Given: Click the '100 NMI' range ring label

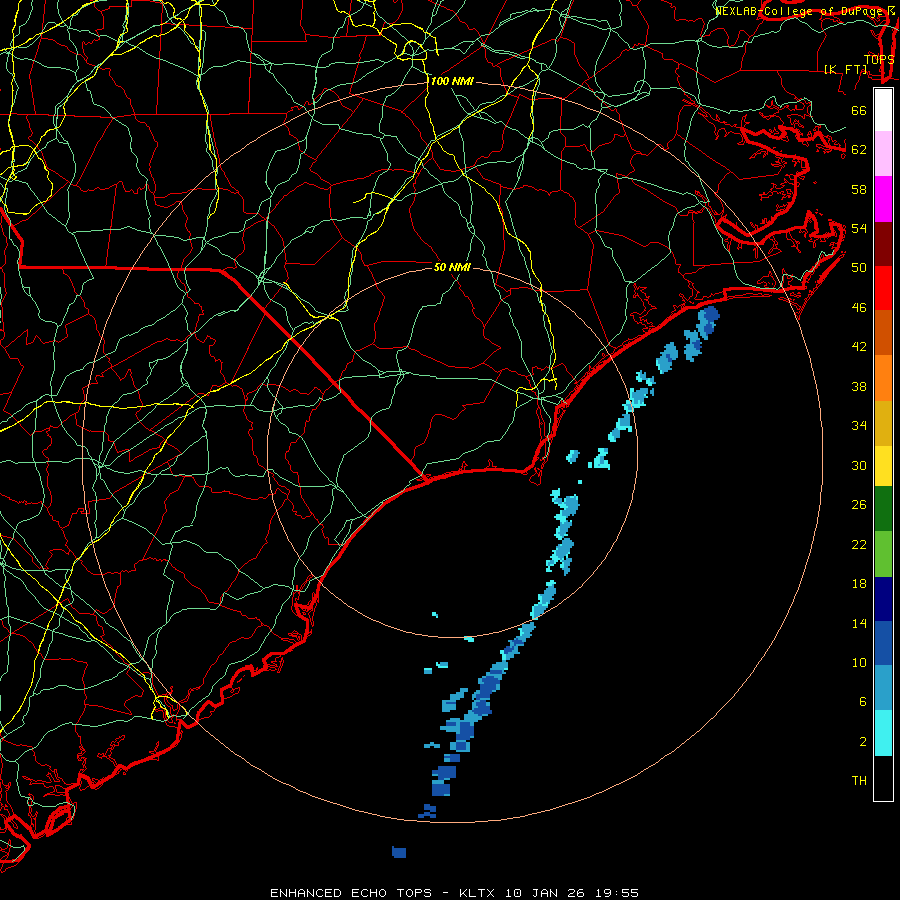Looking at the screenshot, I should (452, 81).
